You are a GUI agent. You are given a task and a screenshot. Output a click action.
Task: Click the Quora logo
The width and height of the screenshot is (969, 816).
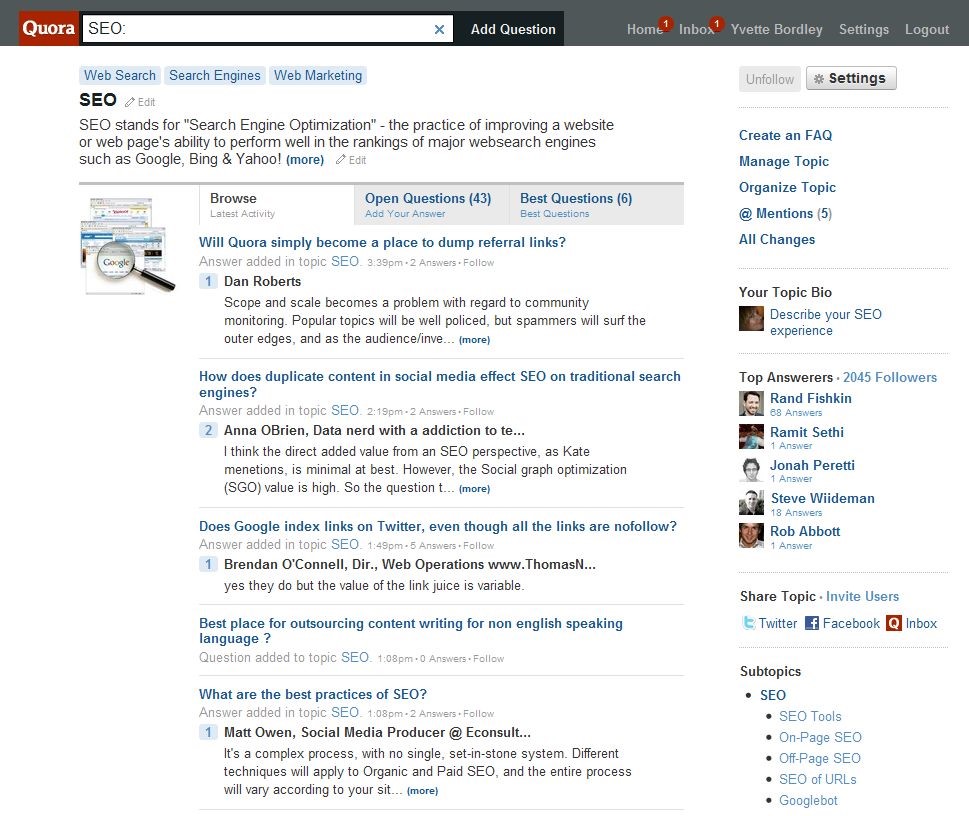[48, 28]
